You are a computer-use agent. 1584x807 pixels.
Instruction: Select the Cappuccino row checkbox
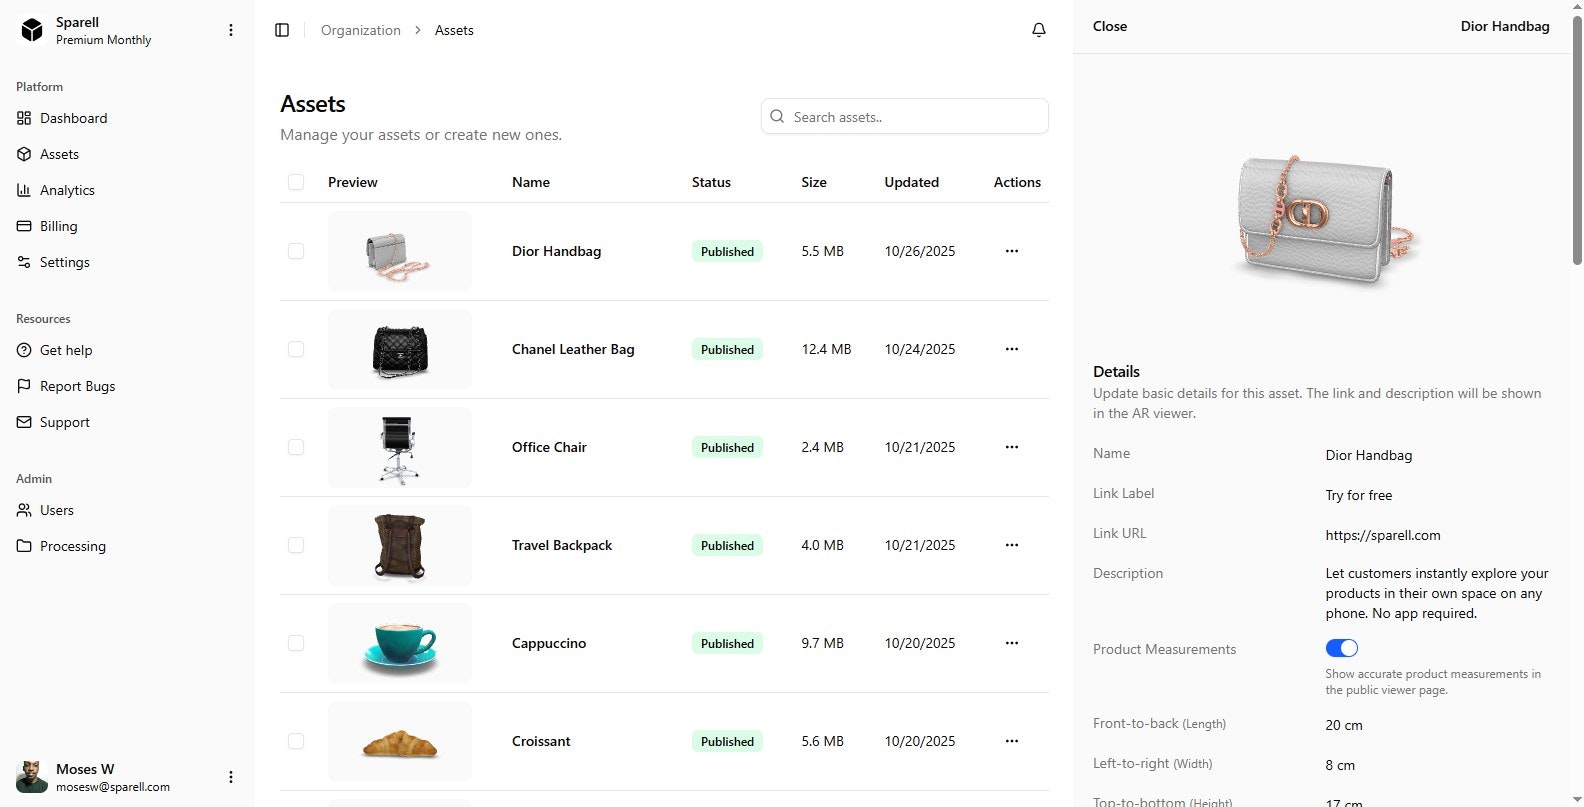click(296, 643)
